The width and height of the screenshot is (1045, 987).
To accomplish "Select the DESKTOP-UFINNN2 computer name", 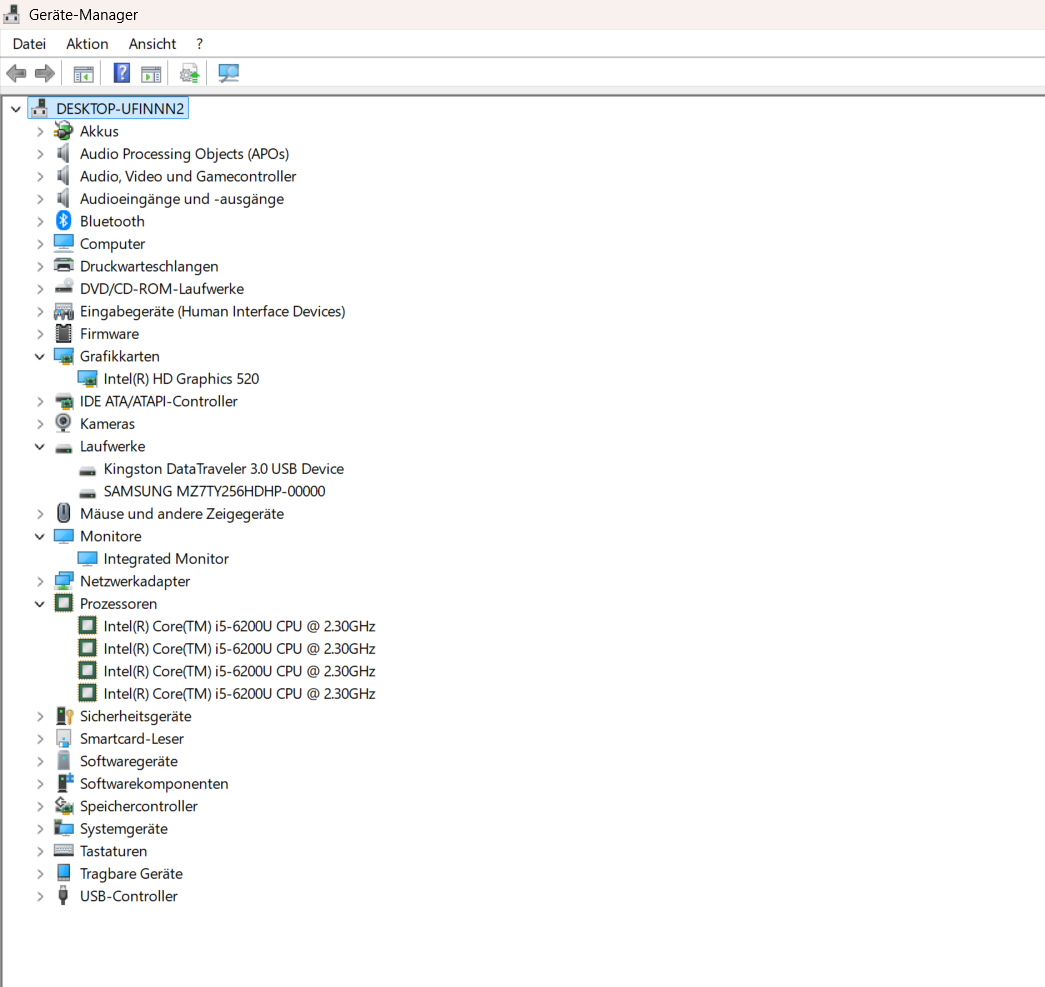I will pyautogui.click(x=120, y=109).
